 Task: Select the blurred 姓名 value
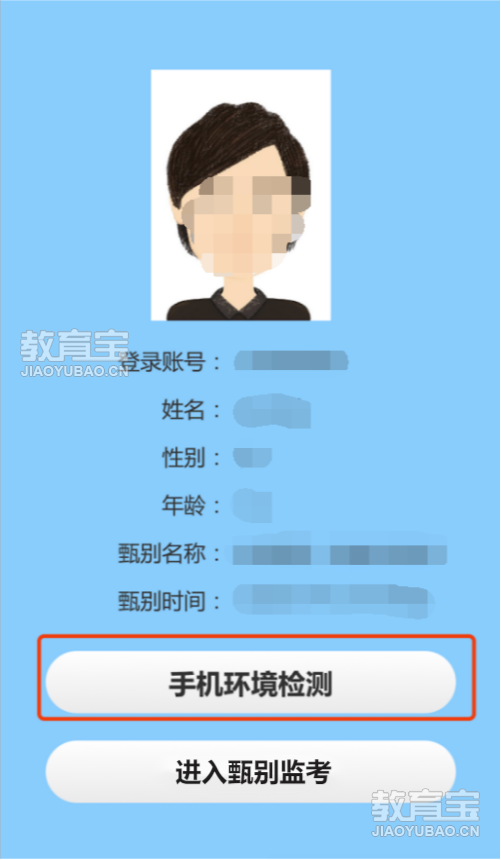click(272, 411)
